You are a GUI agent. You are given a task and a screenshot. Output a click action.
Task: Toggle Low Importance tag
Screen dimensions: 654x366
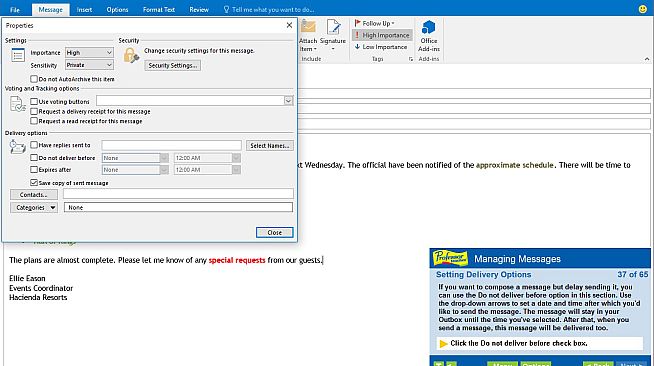point(381,47)
